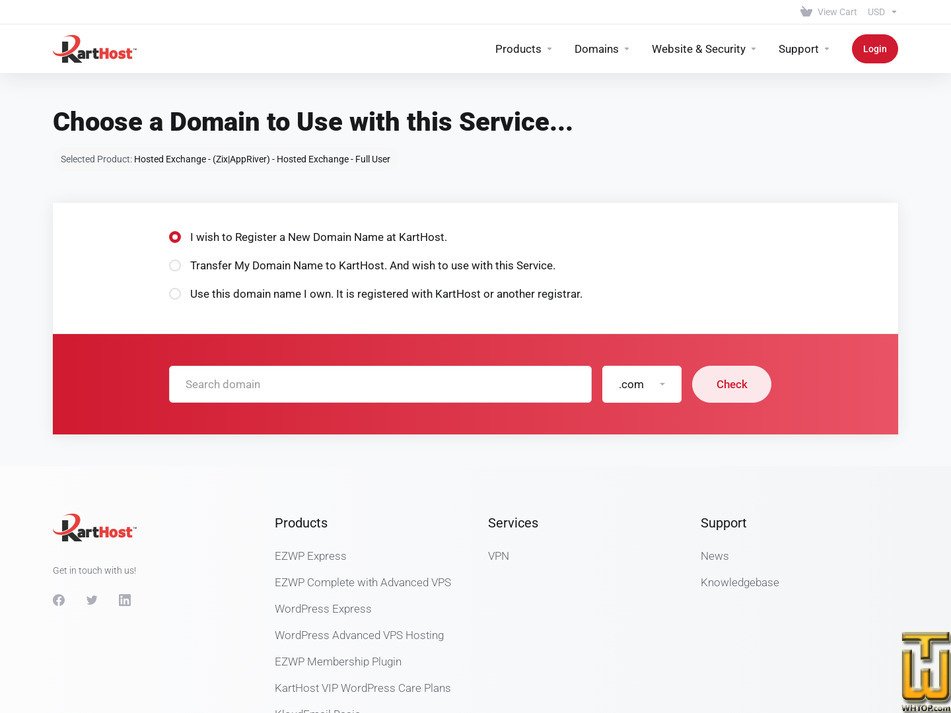
Task: Click the 'Get in touch with us!' text
Action: (95, 571)
